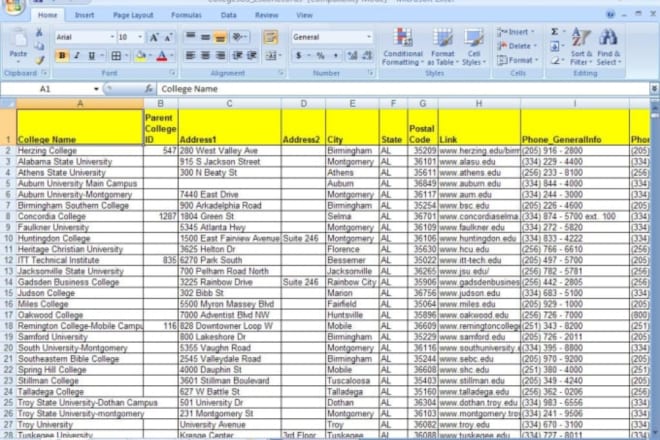Switch to the View tab
The image size is (660, 440).
[x=304, y=15]
